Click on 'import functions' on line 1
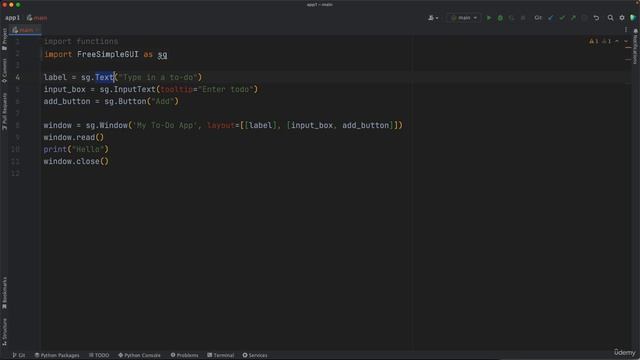This screenshot has width=640, height=360. coord(81,42)
